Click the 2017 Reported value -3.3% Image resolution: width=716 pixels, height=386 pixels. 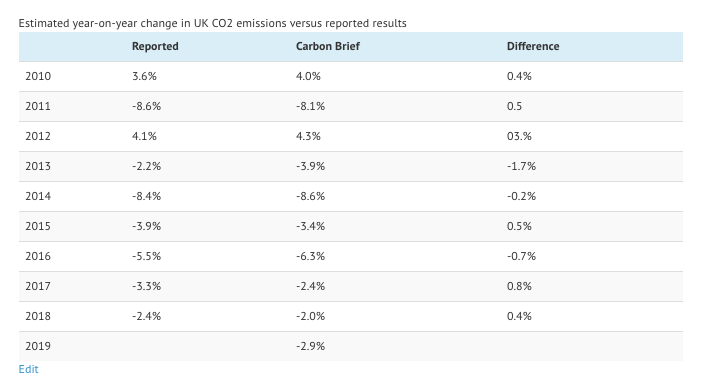(147, 286)
